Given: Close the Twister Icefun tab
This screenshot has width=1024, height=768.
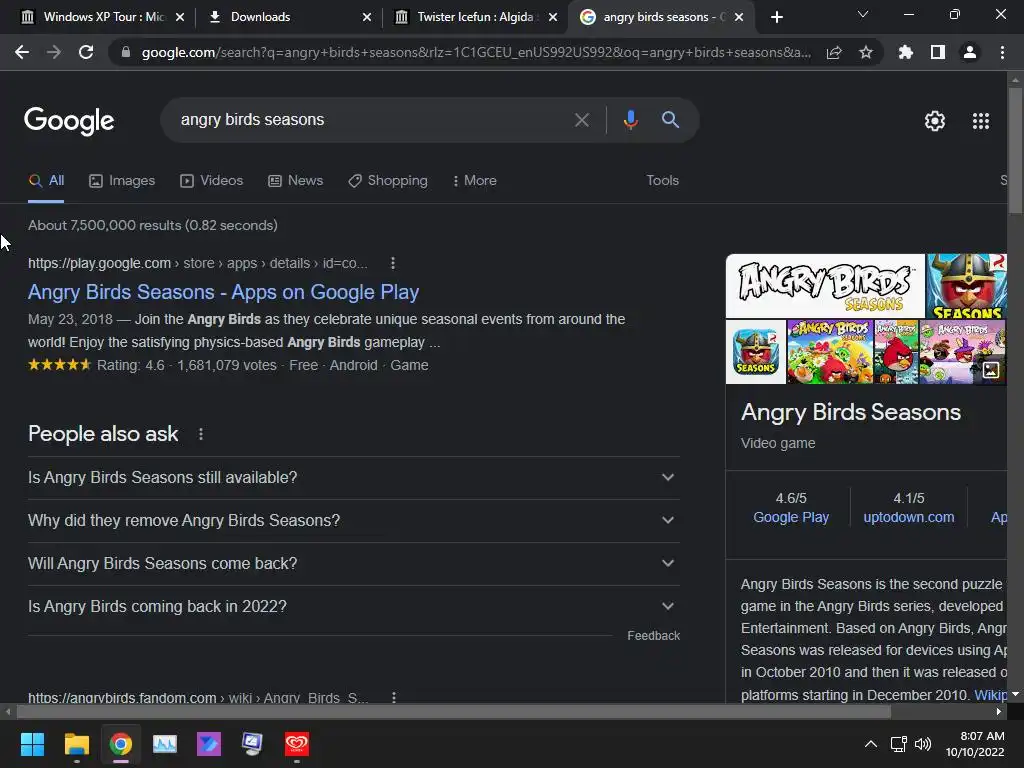Looking at the screenshot, I should tap(553, 17).
